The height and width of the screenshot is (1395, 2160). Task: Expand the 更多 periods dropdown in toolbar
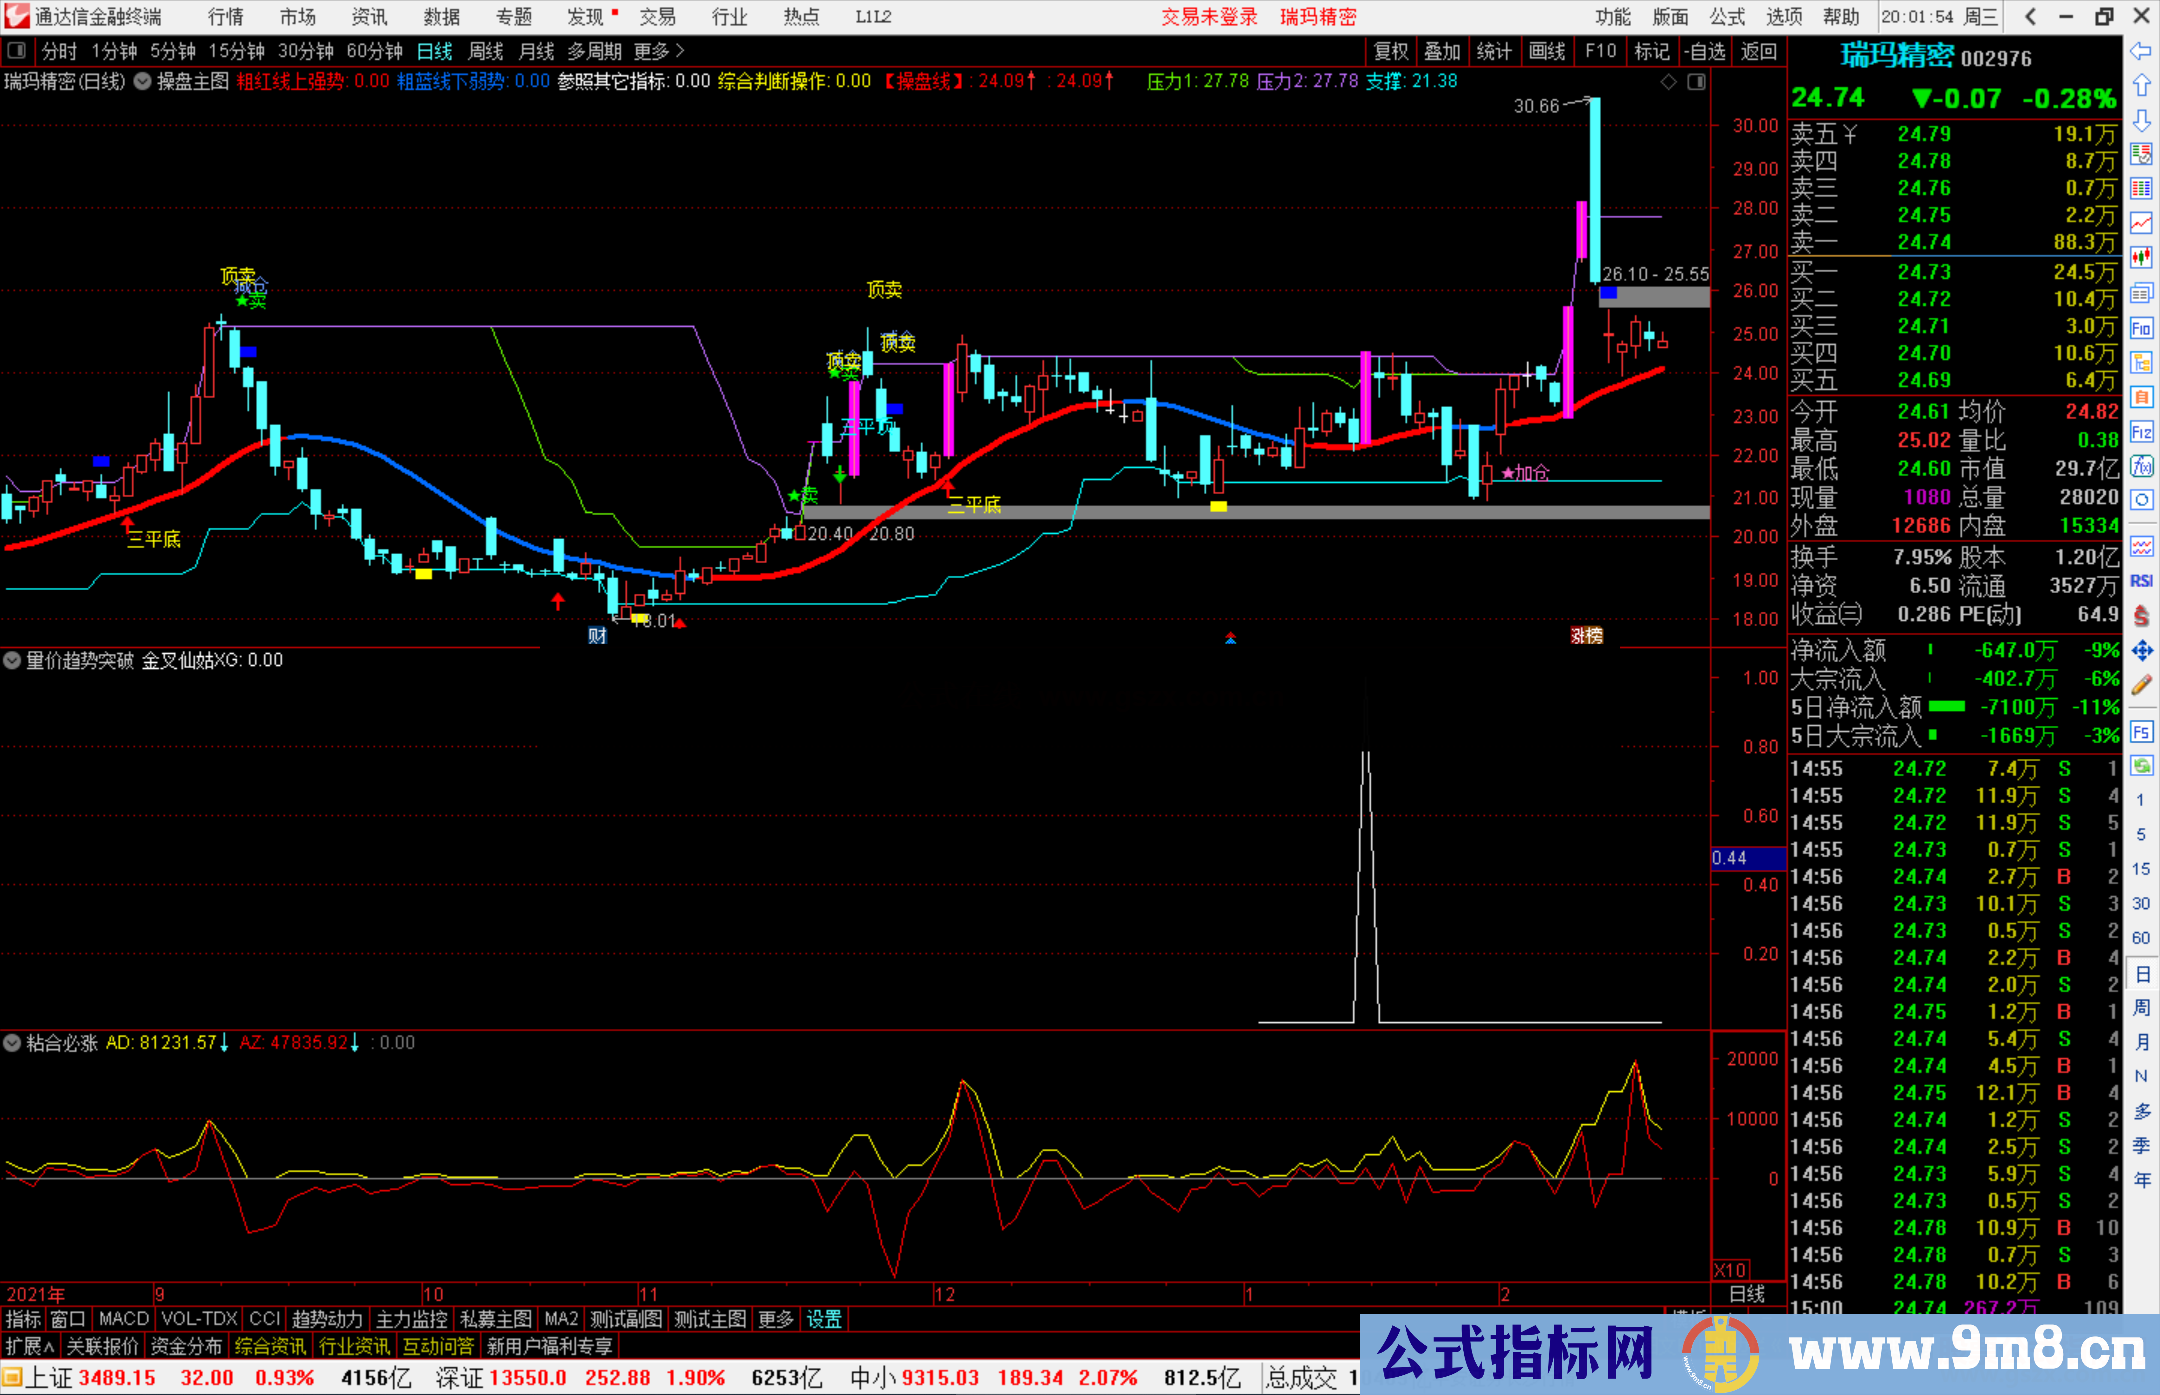[659, 51]
